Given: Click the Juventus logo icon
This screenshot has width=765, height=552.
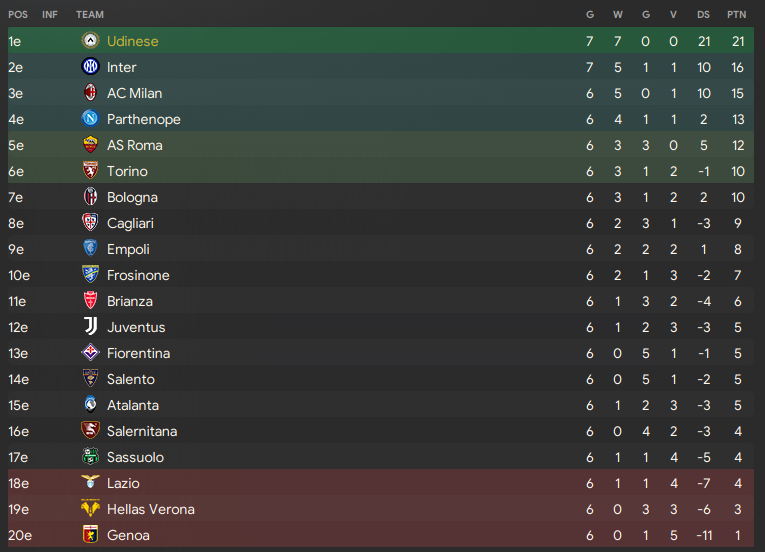Looking at the screenshot, I should coord(90,327).
